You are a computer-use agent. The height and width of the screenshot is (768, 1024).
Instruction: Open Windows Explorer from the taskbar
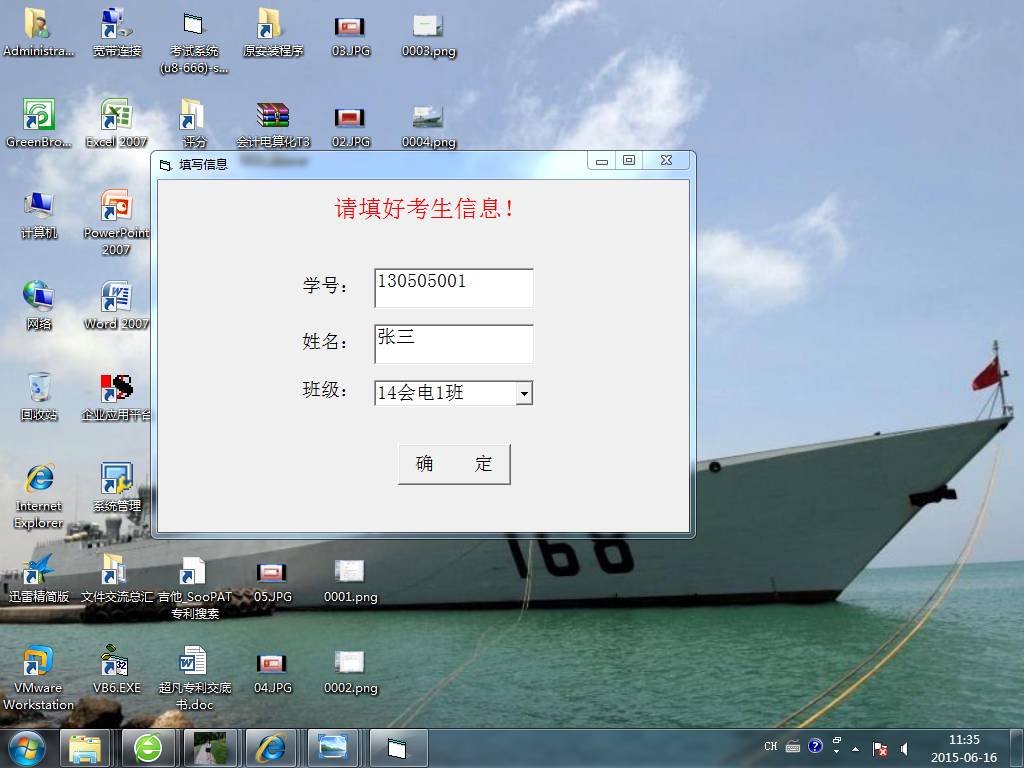pos(86,747)
